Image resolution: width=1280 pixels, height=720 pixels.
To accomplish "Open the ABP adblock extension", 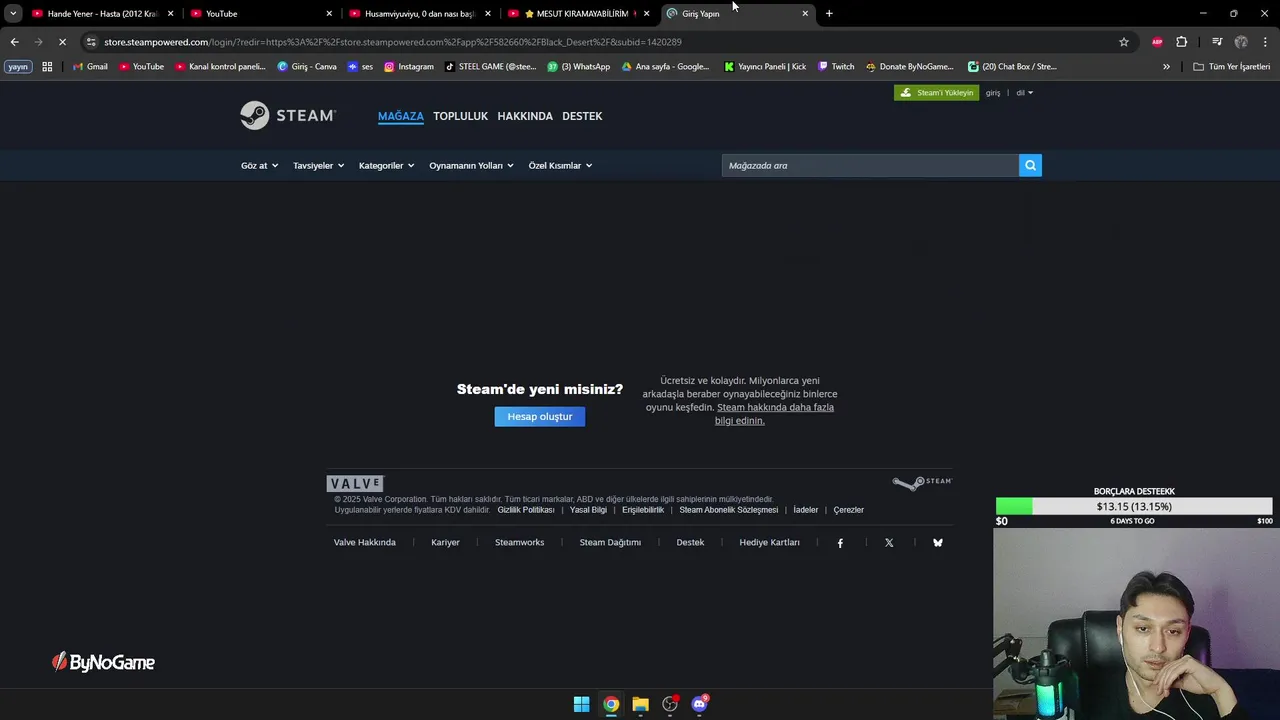I will point(1157,42).
